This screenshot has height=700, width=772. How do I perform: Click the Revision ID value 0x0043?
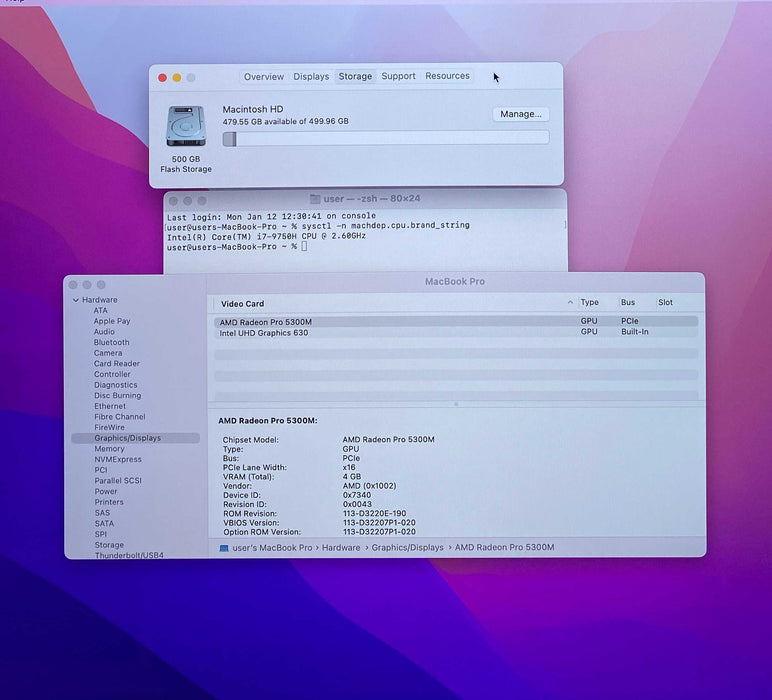click(x=357, y=504)
